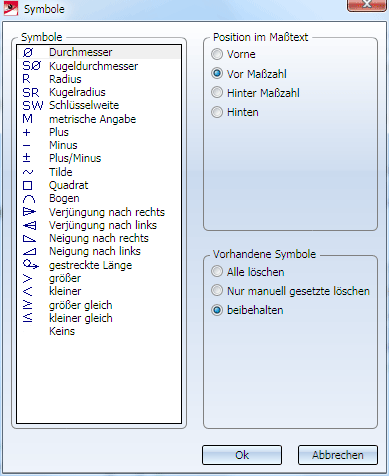Choose the Plus/Minus symbol
Viewport: 389px width, 476px height.
pyautogui.click(x=99, y=158)
